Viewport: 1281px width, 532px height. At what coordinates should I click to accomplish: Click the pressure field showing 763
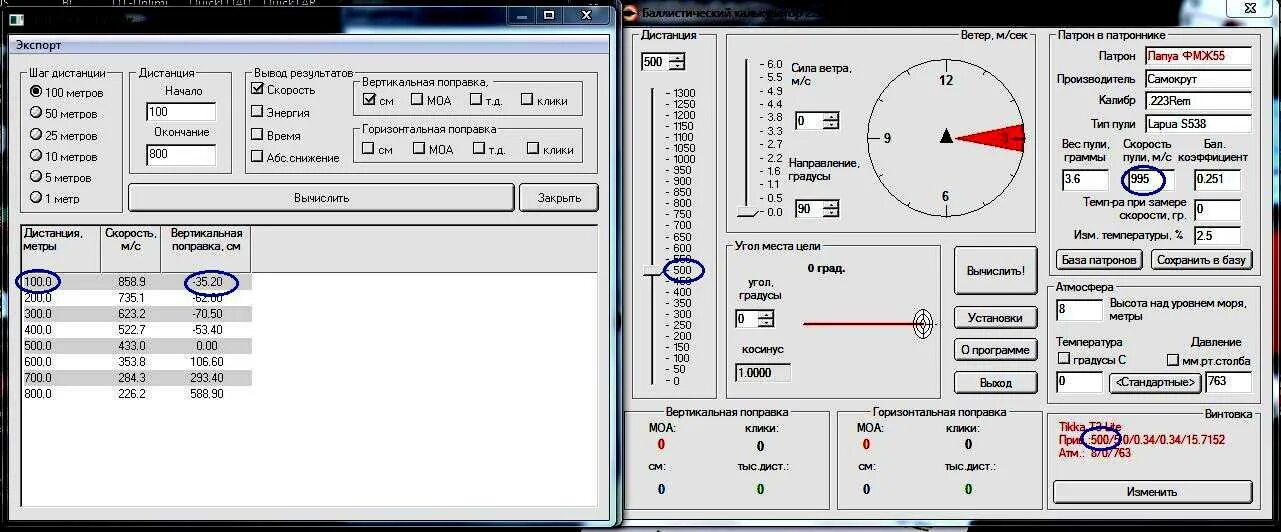click(1229, 382)
